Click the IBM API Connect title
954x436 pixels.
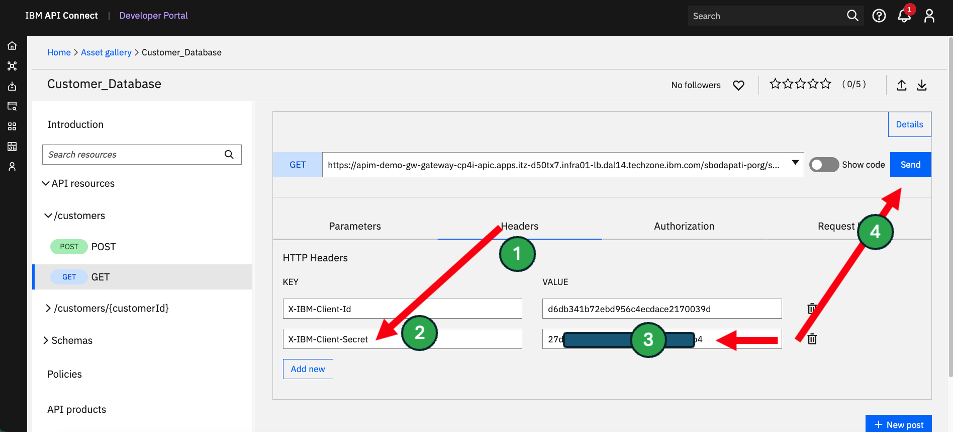[61, 16]
